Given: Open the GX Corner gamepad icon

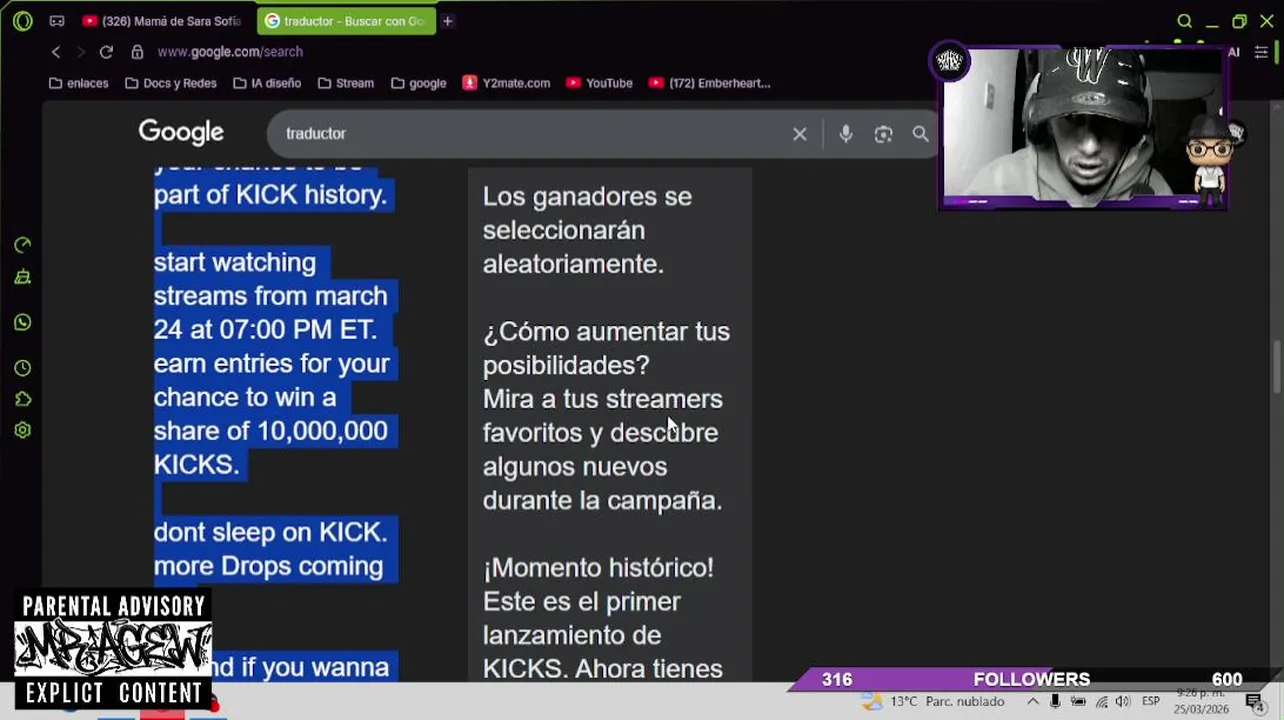Looking at the screenshot, I should (57, 21).
